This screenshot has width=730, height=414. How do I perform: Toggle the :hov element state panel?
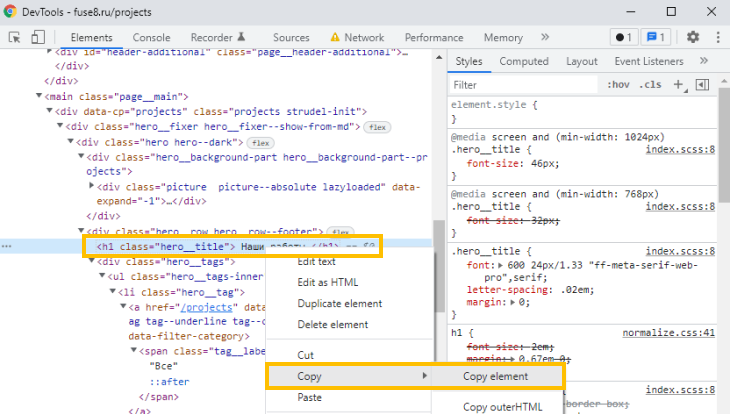point(618,85)
